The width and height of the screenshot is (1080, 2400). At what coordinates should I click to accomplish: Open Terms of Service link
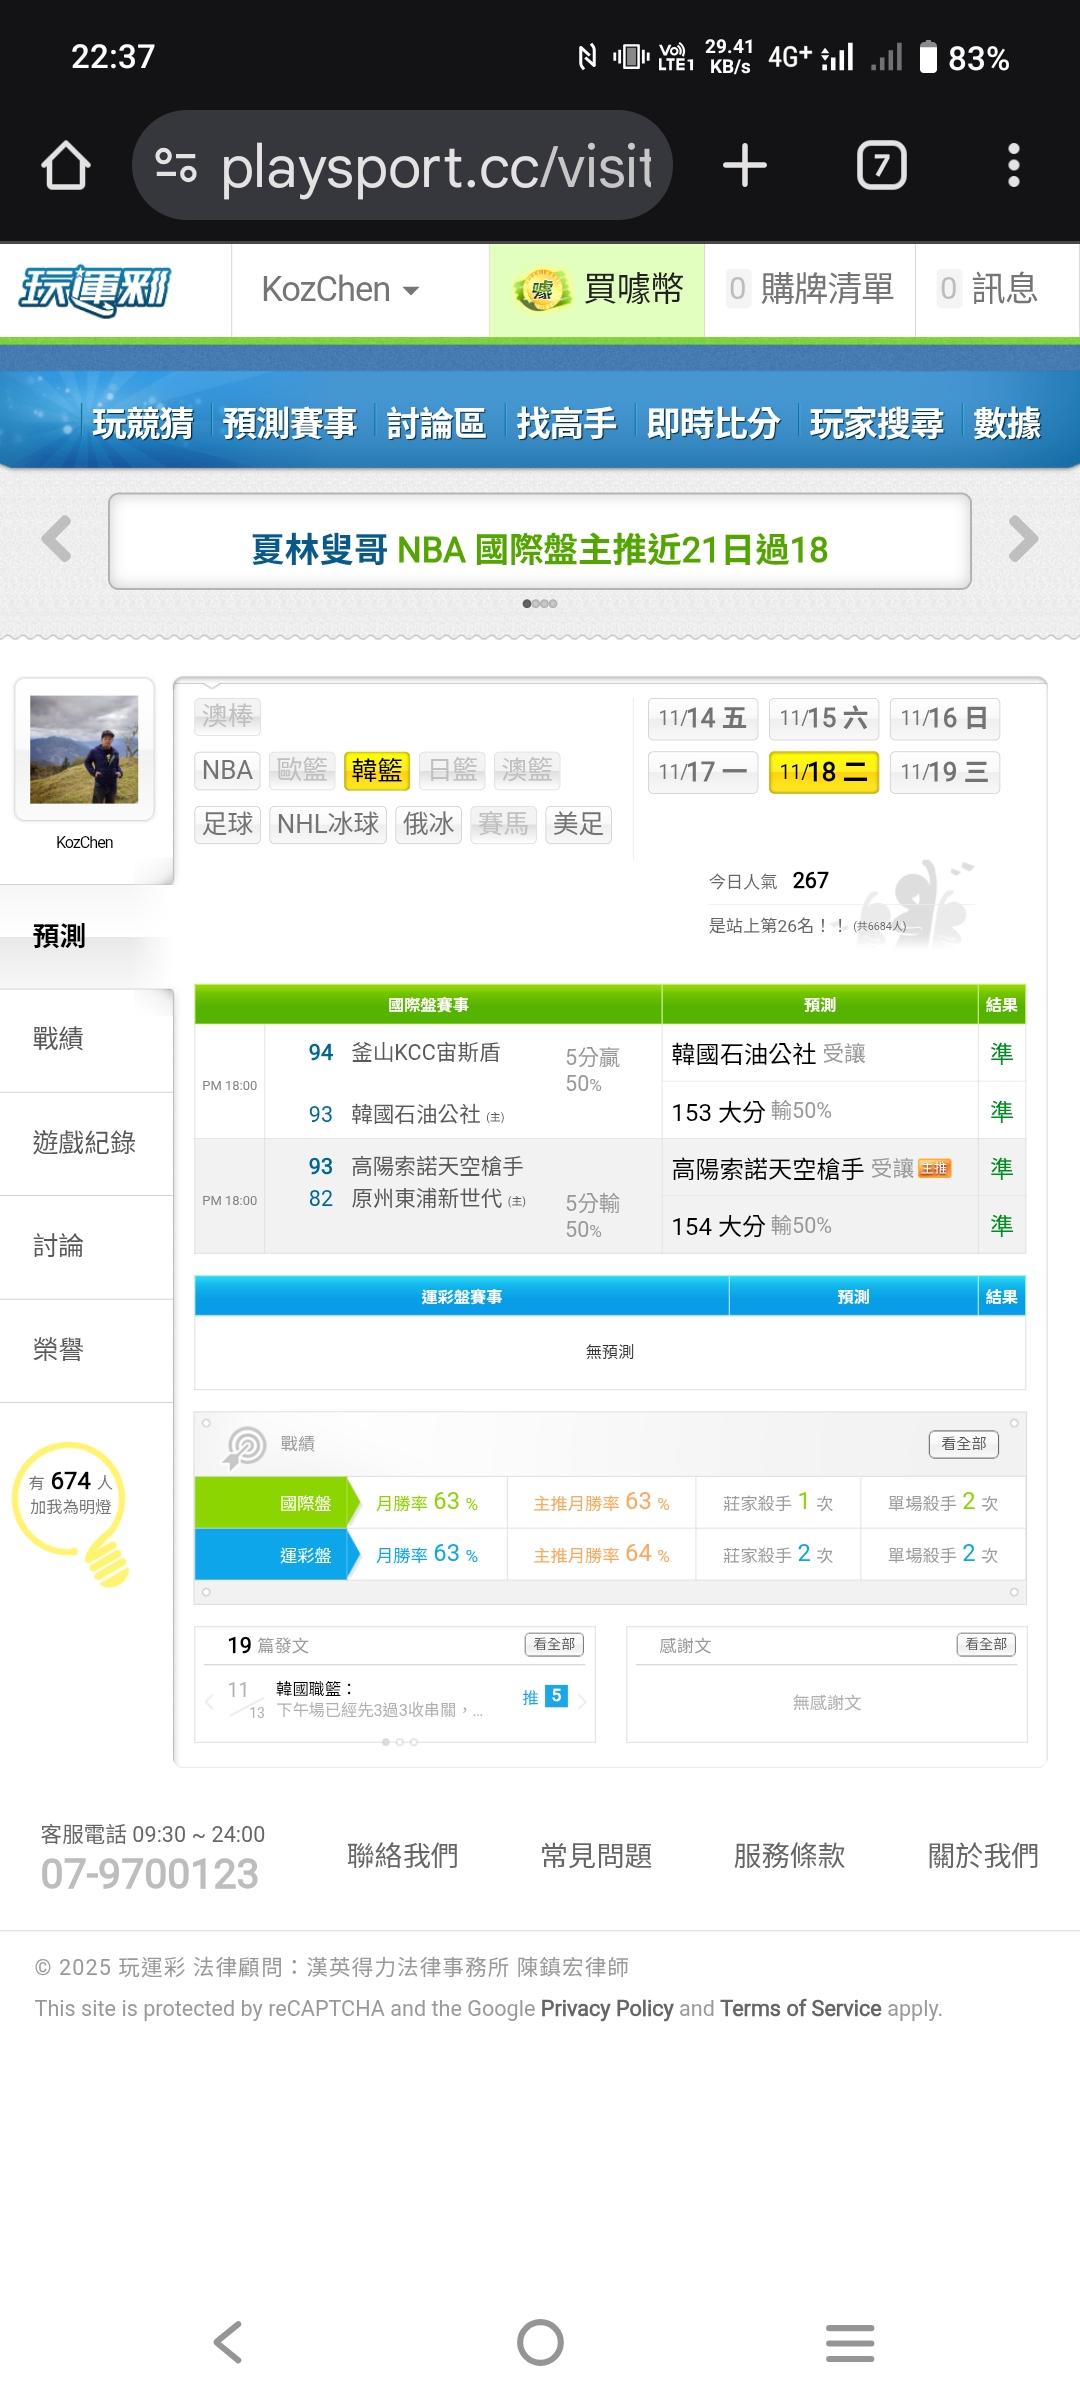801,2008
